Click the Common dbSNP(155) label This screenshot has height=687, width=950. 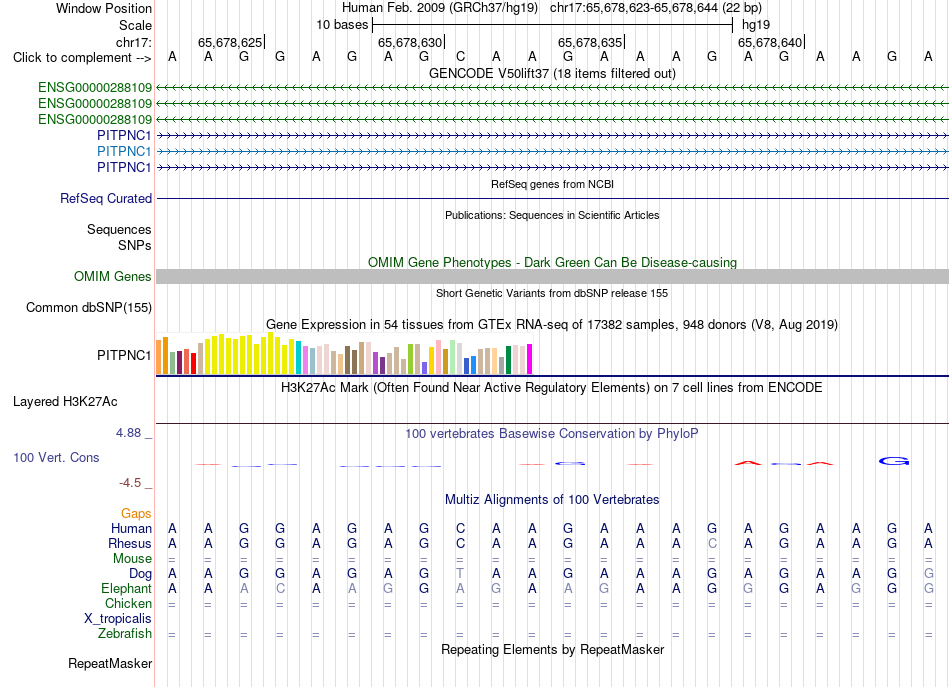pyautogui.click(x=88, y=307)
